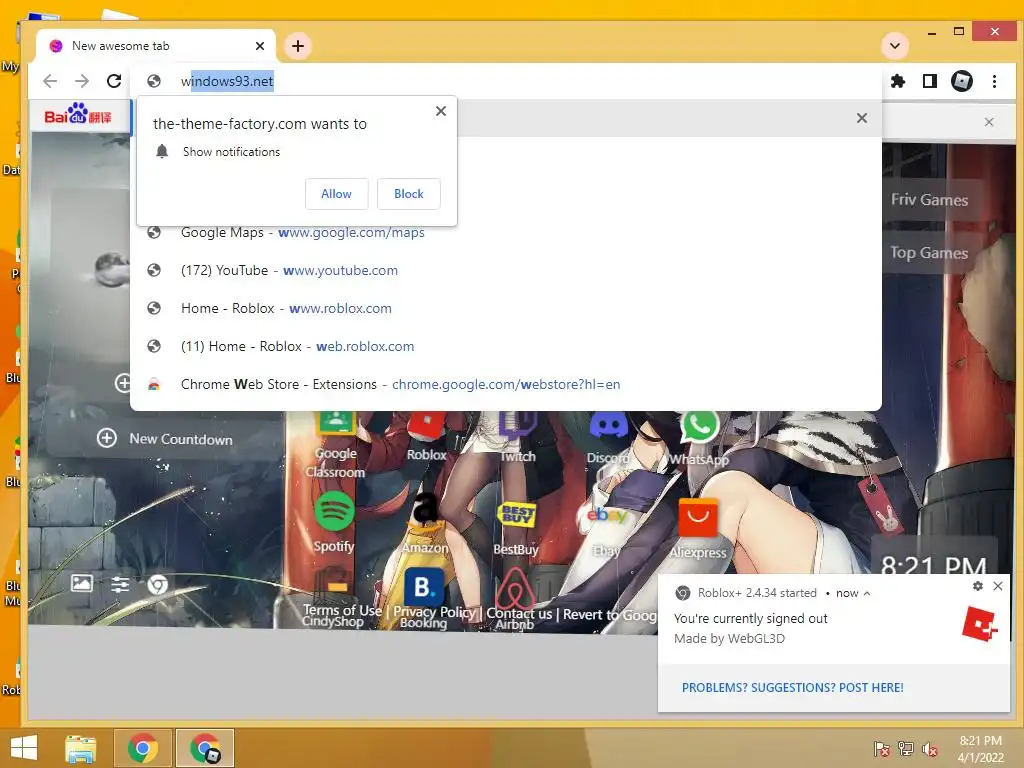Open the taskbar Chrome window with Roblox badge

[x=204, y=748]
